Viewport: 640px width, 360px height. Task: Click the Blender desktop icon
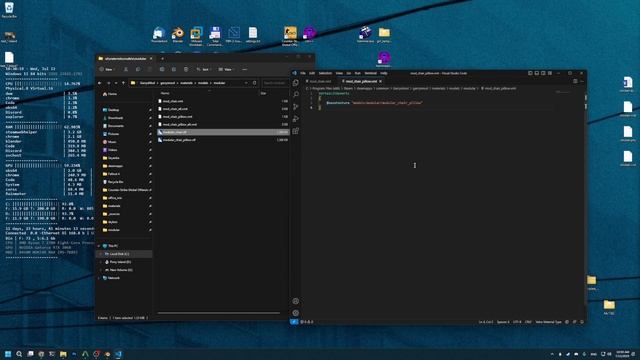click(x=178, y=34)
